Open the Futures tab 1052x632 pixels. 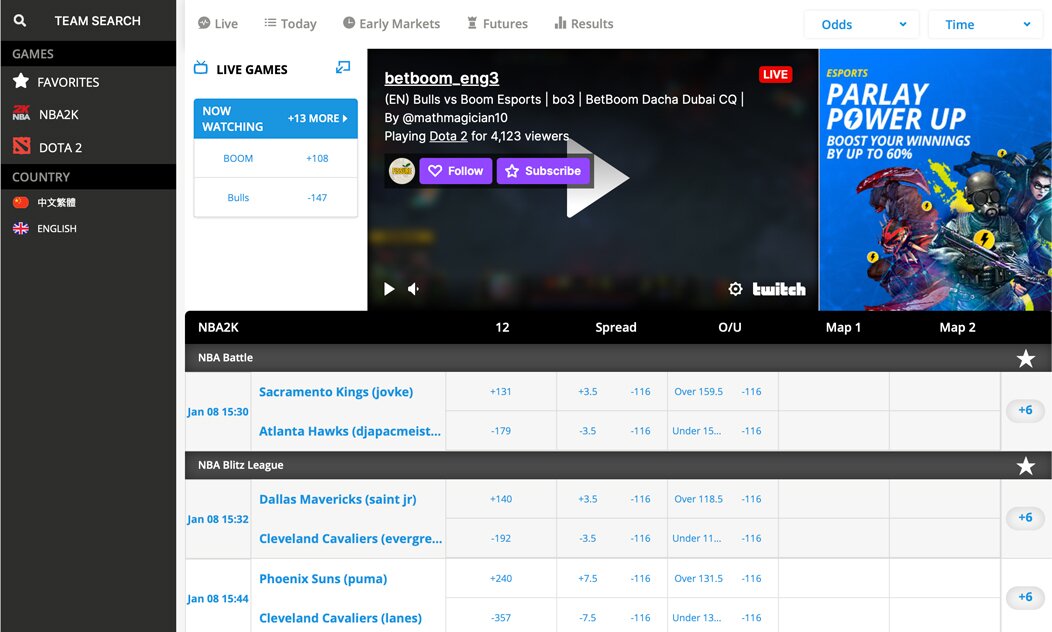click(497, 23)
